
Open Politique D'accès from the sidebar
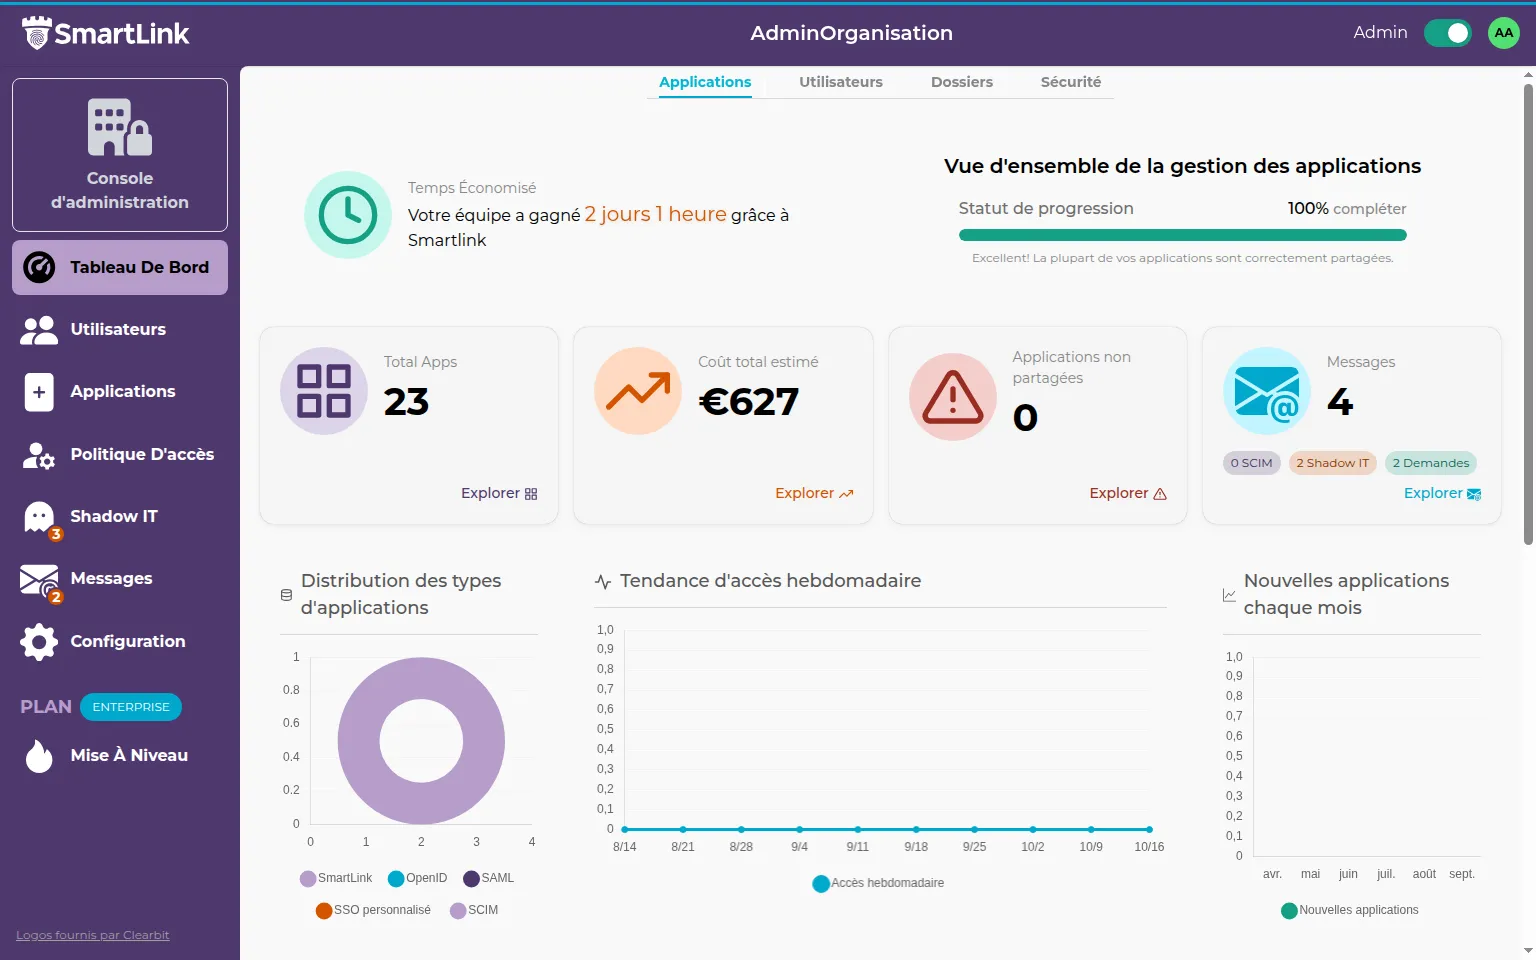(38, 455)
